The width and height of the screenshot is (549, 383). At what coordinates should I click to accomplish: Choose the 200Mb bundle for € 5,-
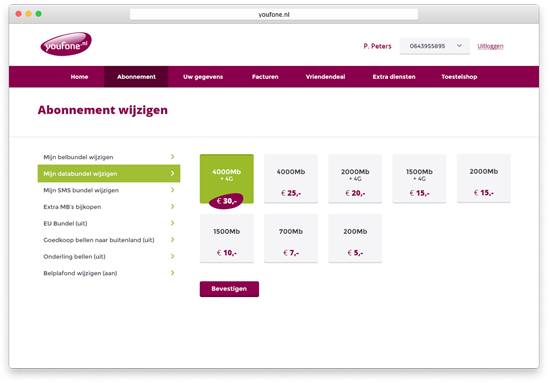pos(355,238)
